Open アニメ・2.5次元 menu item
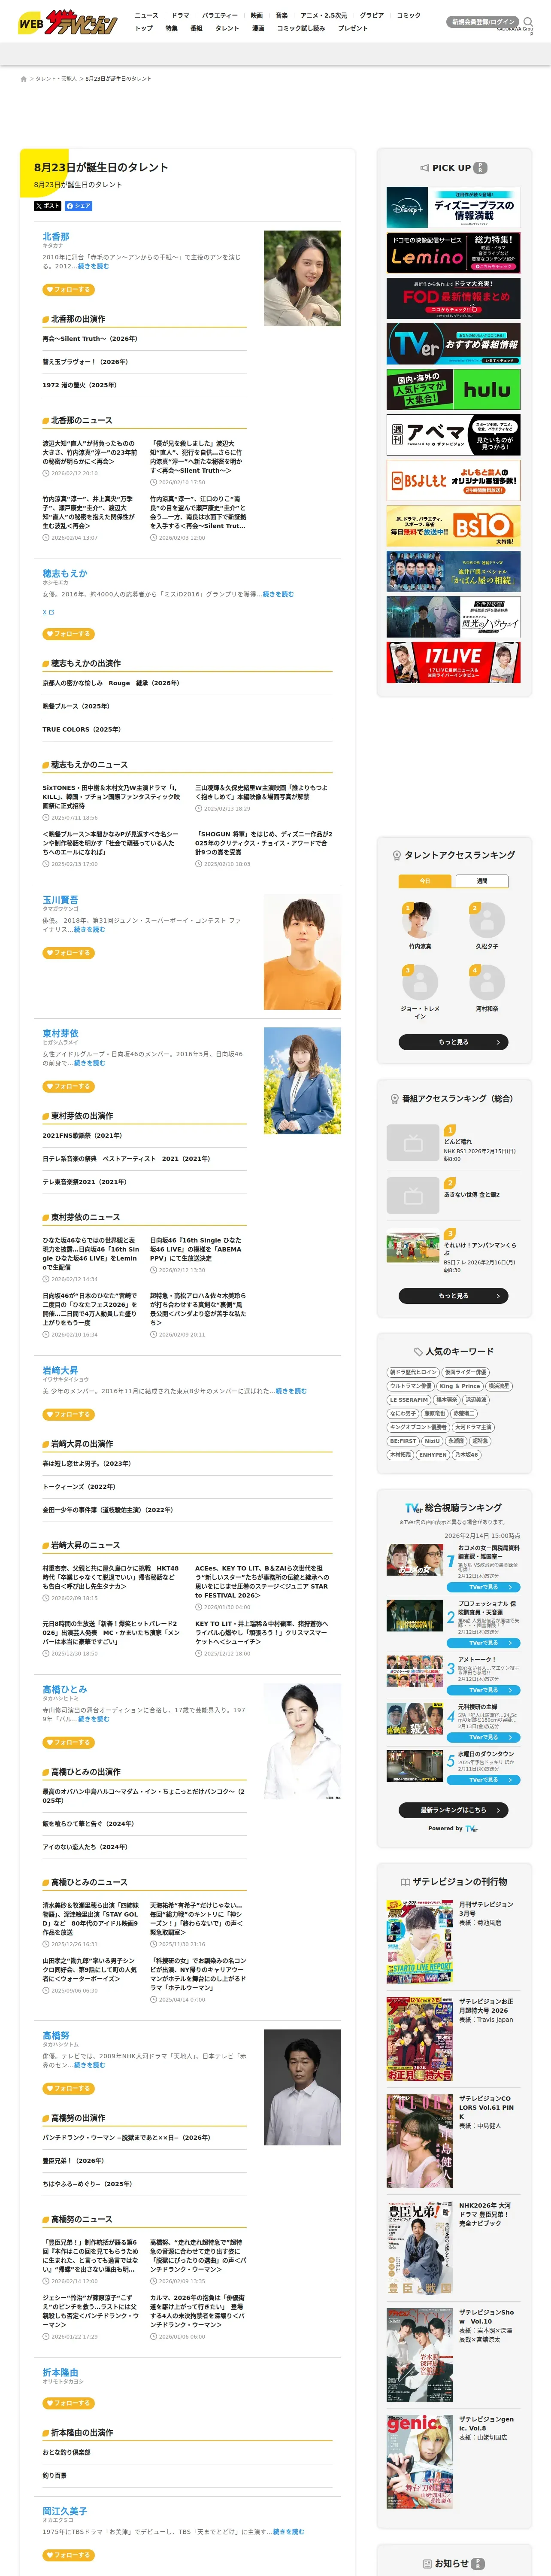 324,16
